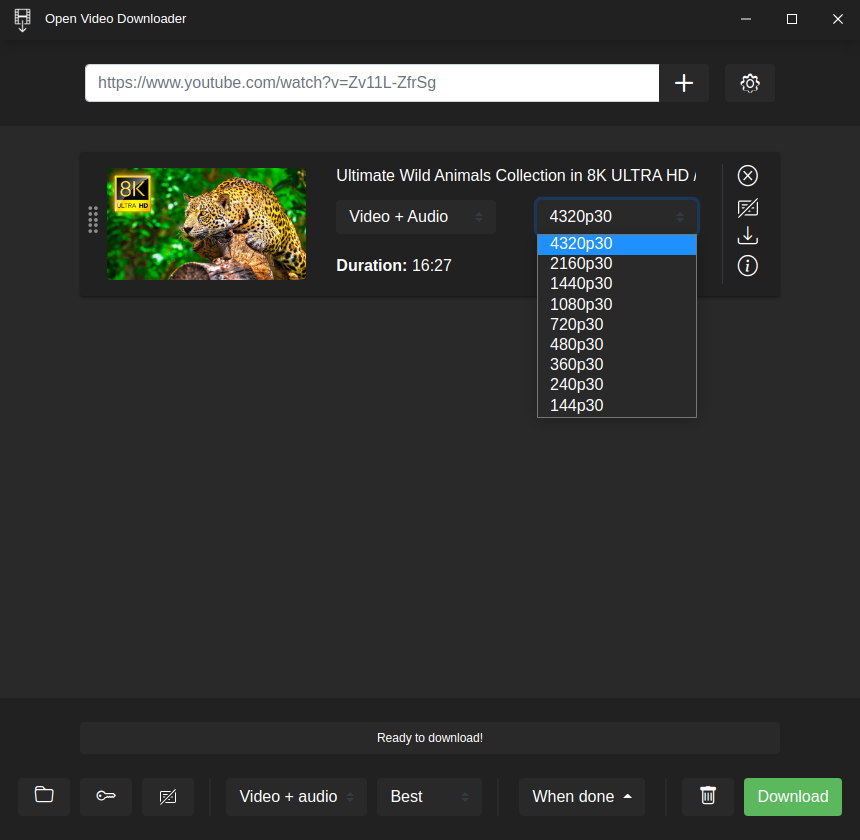Maximize the Open Video Downloader window
The width and height of the screenshot is (860, 840).
[x=791, y=19]
